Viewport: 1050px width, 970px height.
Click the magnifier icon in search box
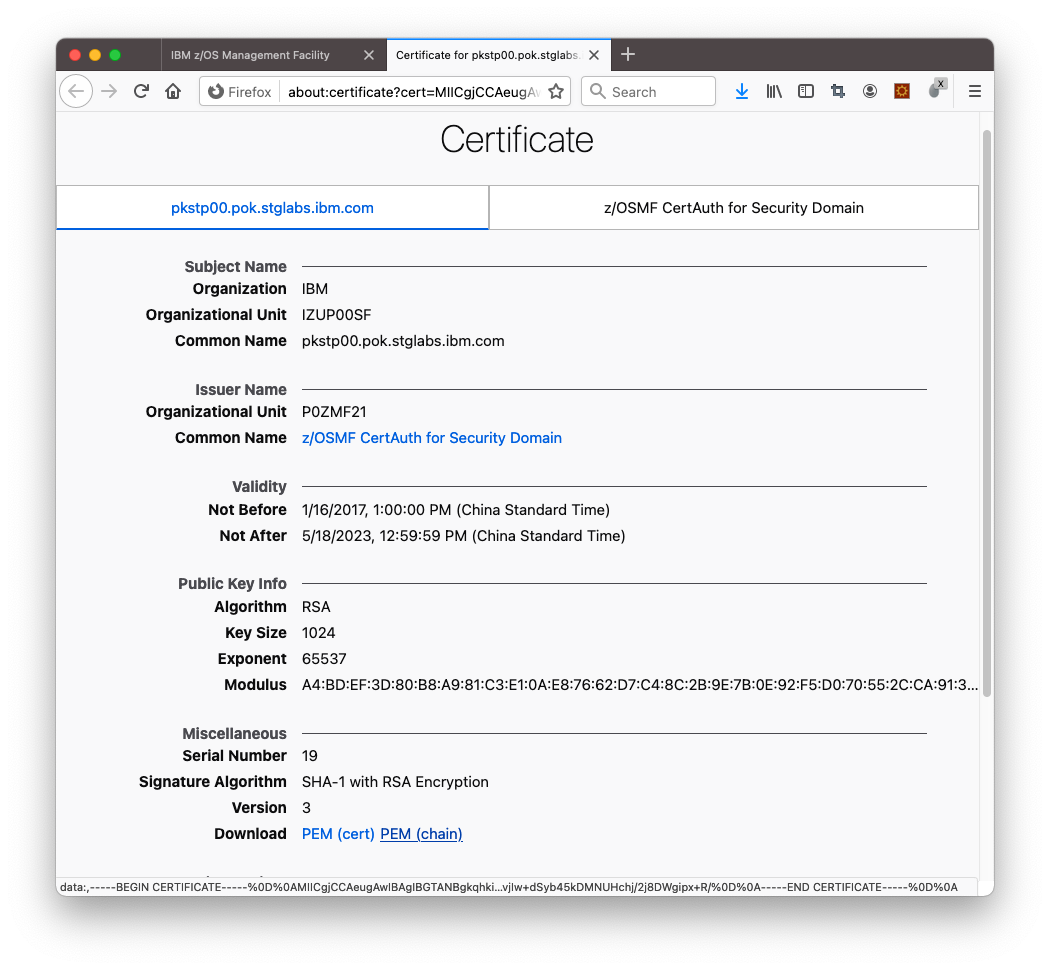click(597, 91)
